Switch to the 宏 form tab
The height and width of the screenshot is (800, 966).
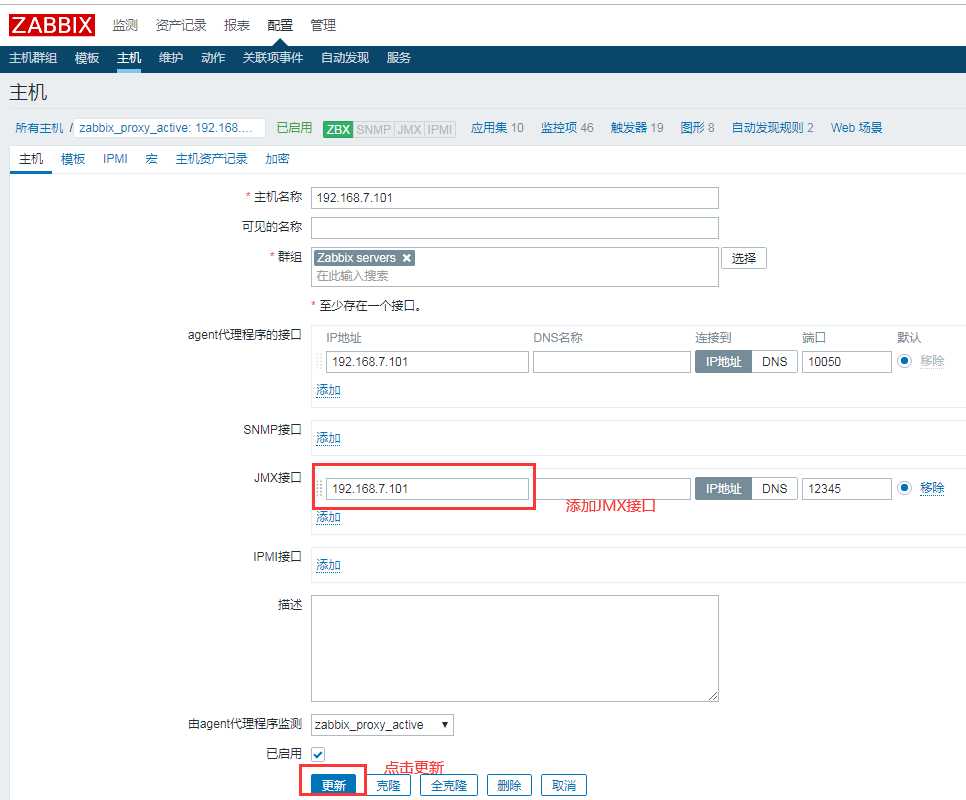pyautogui.click(x=152, y=159)
